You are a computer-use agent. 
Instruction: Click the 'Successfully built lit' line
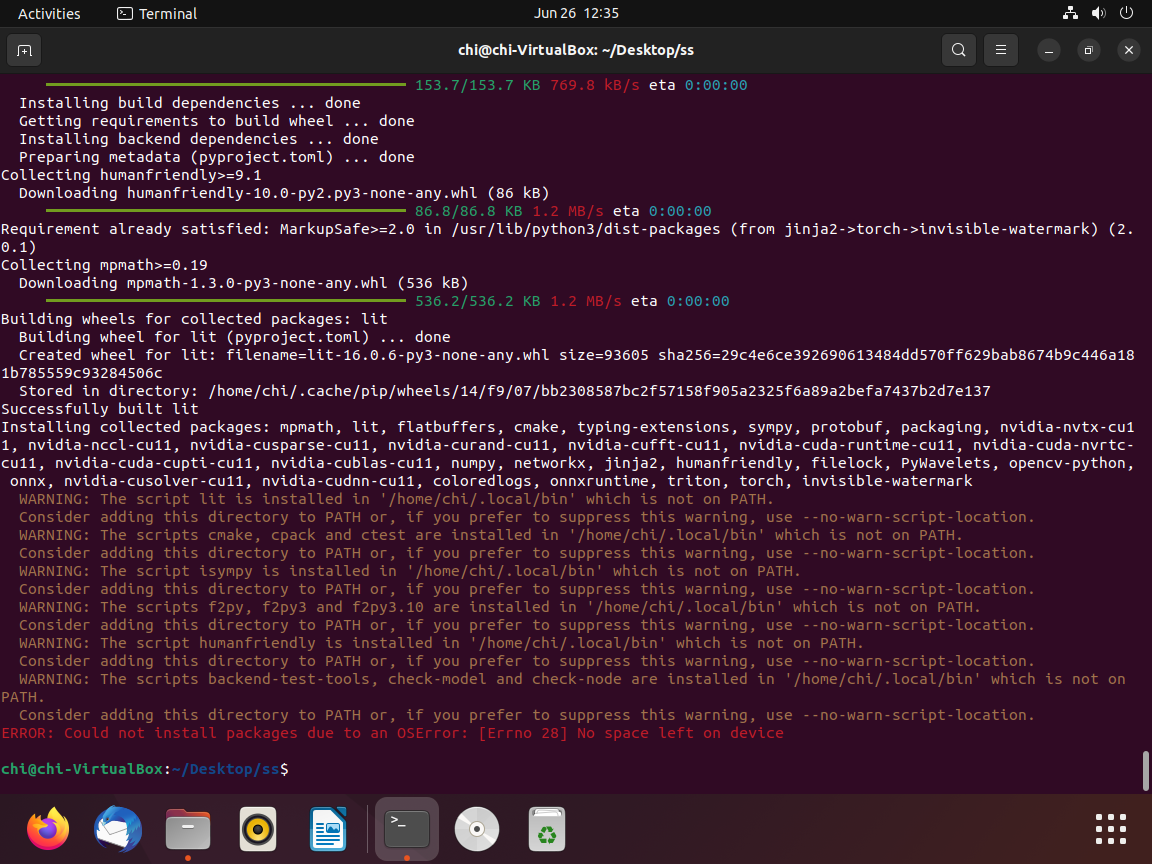[x=99, y=409]
